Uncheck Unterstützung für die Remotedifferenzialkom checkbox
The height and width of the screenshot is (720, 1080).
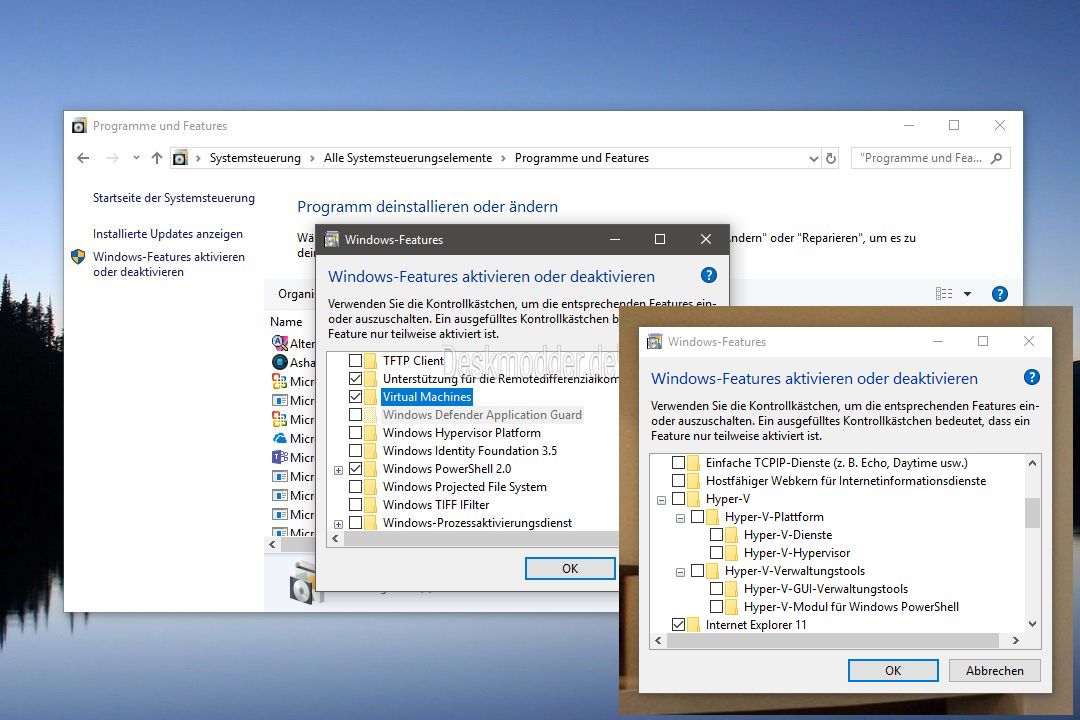pyautogui.click(x=355, y=378)
